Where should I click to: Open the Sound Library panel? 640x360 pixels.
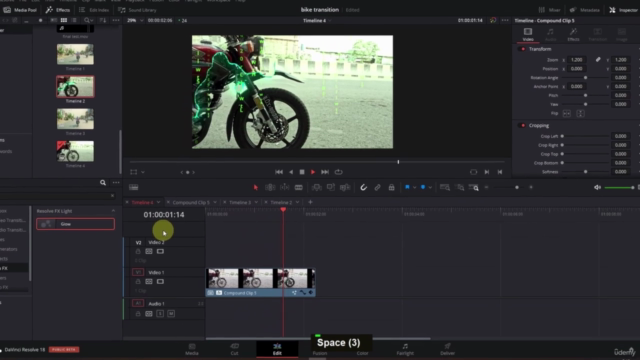click(137, 10)
